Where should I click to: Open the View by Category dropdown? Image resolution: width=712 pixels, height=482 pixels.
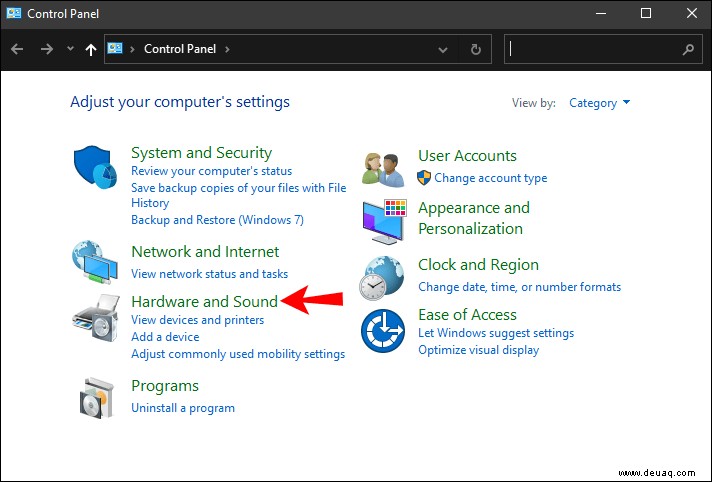coord(599,103)
